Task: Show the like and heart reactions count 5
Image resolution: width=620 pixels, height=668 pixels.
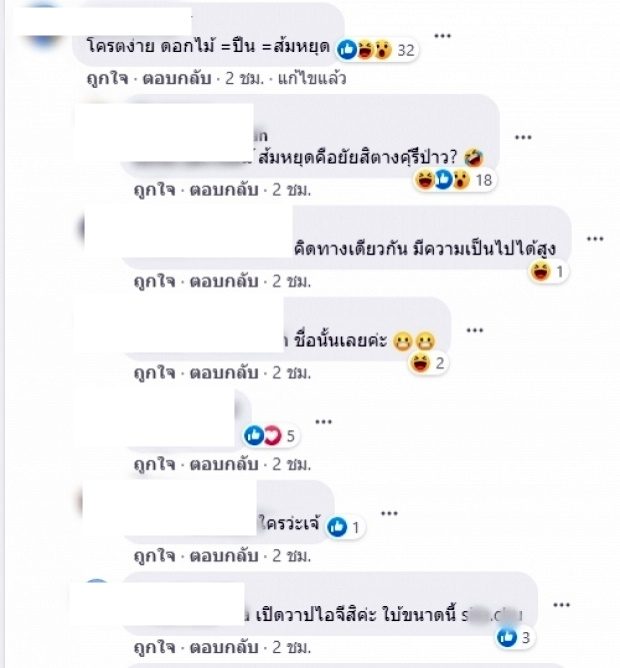Action: click(x=270, y=436)
